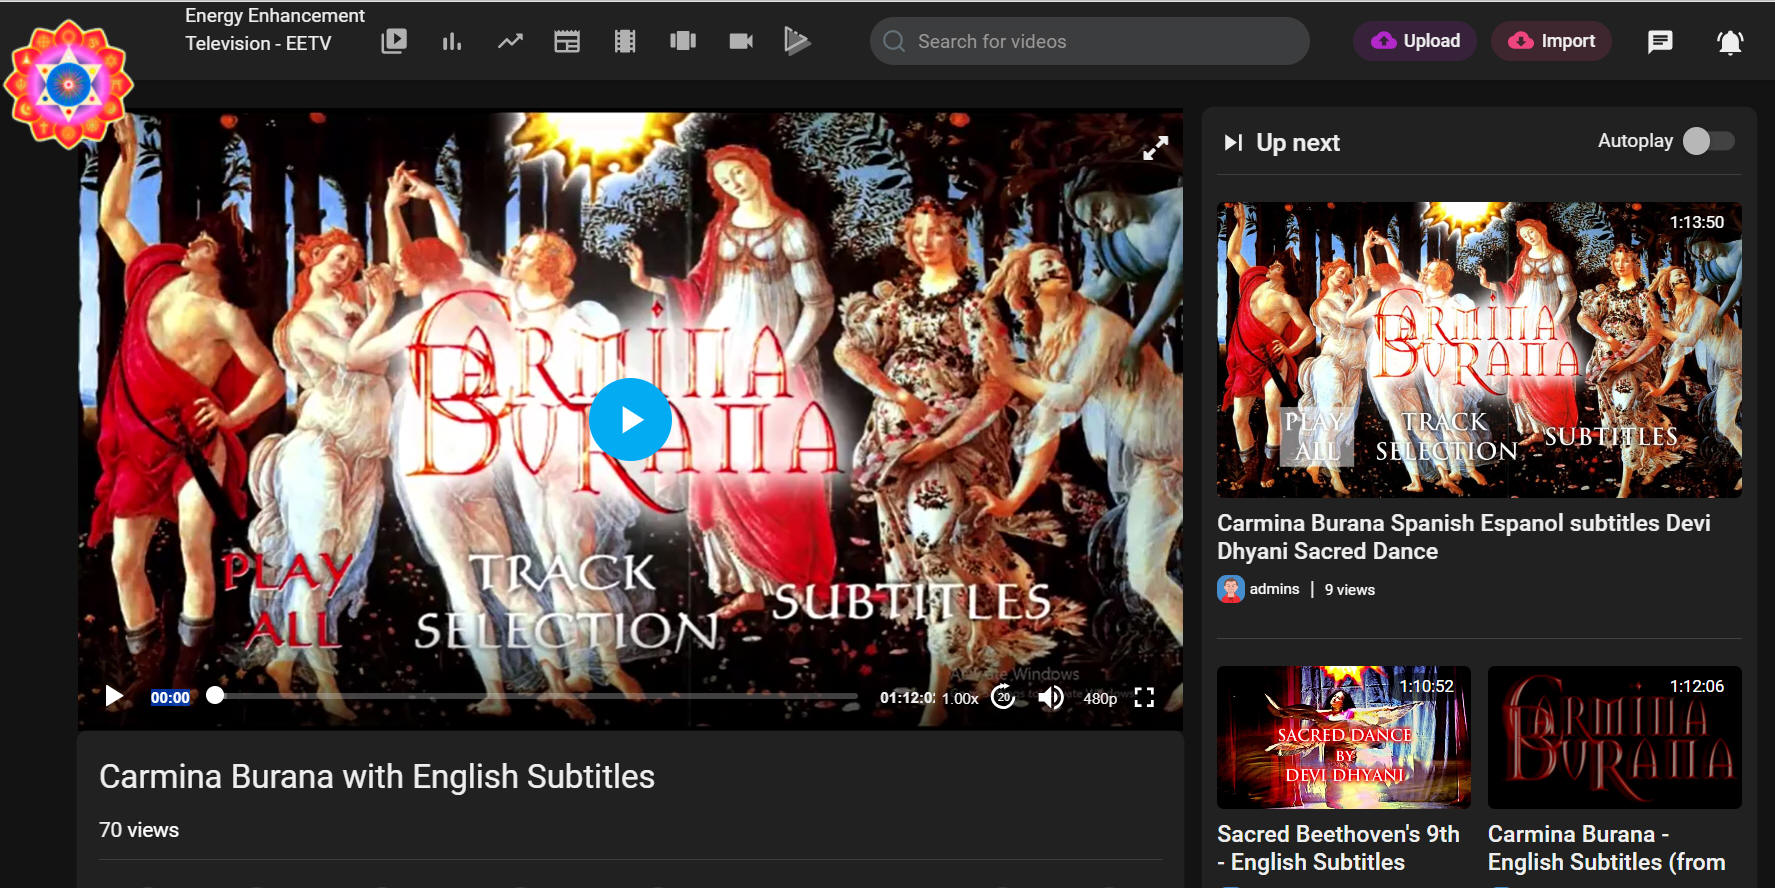Open the articles page layout icon

click(x=567, y=41)
